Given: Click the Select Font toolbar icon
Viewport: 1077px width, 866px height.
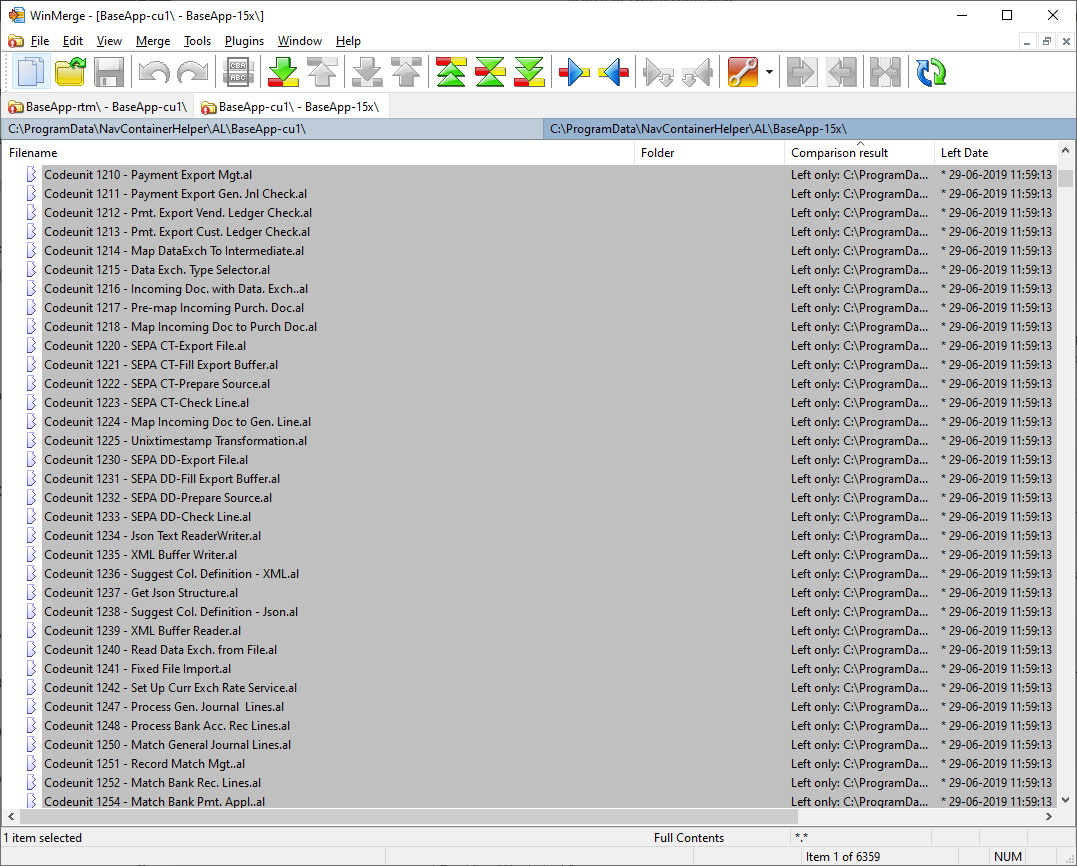Looking at the screenshot, I should coord(238,72).
